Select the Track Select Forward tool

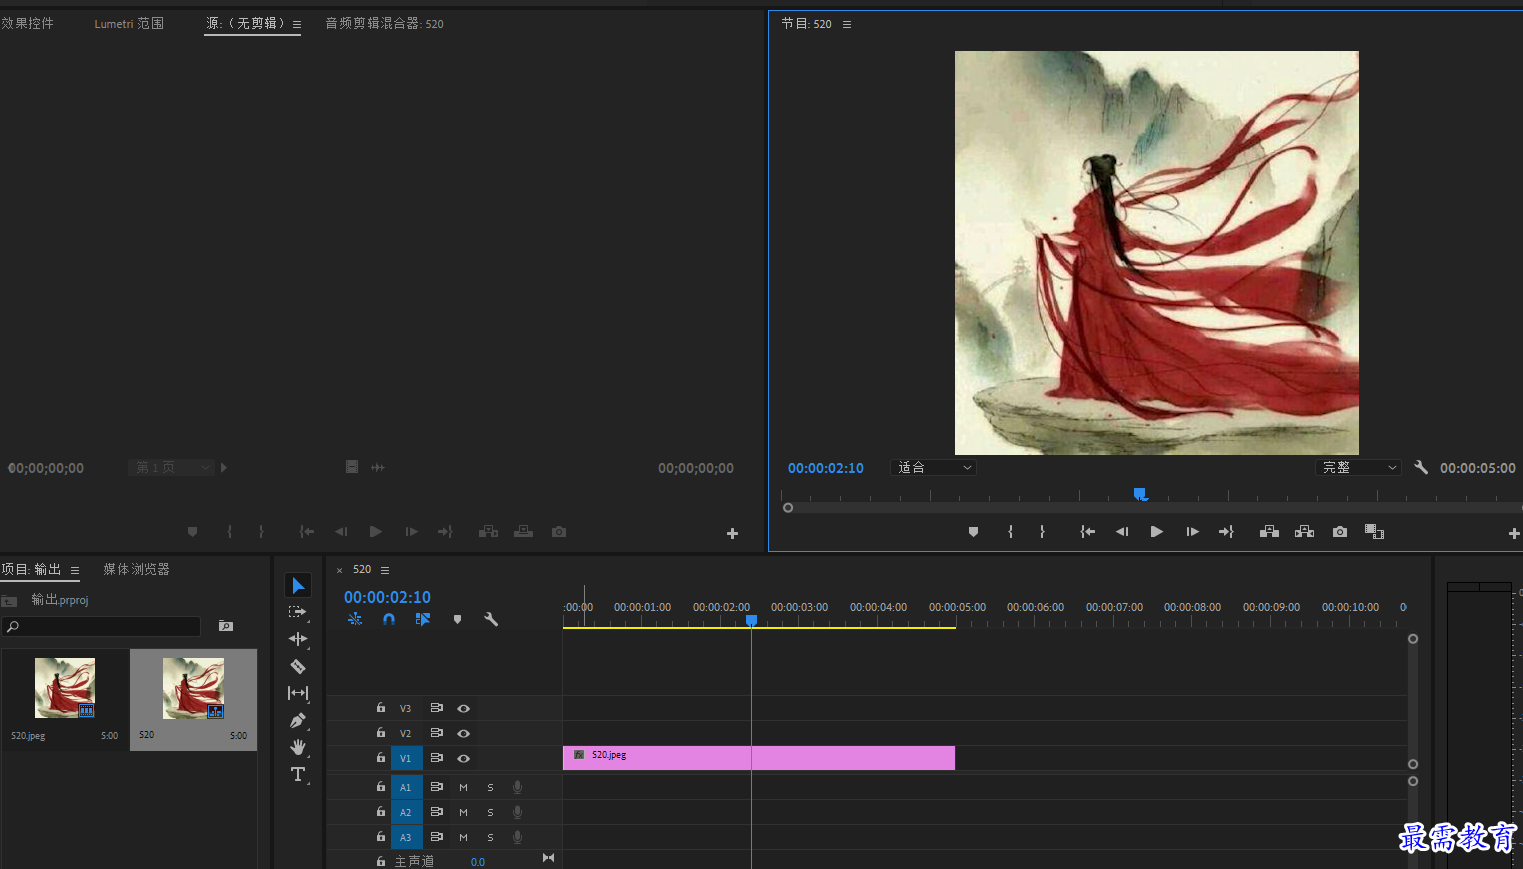[298, 612]
